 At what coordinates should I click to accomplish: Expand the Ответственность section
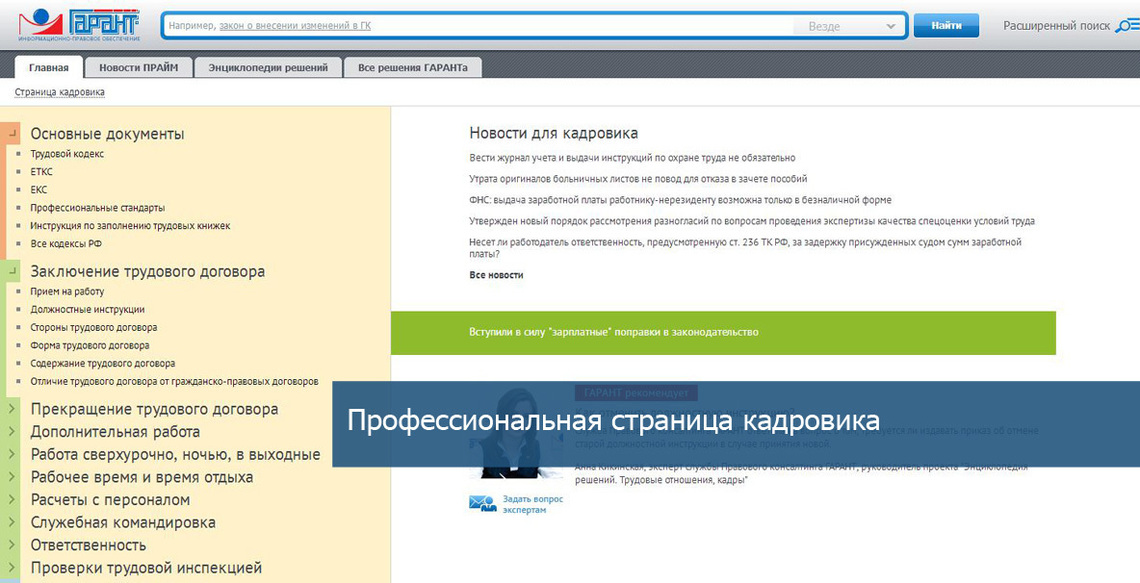(12, 545)
